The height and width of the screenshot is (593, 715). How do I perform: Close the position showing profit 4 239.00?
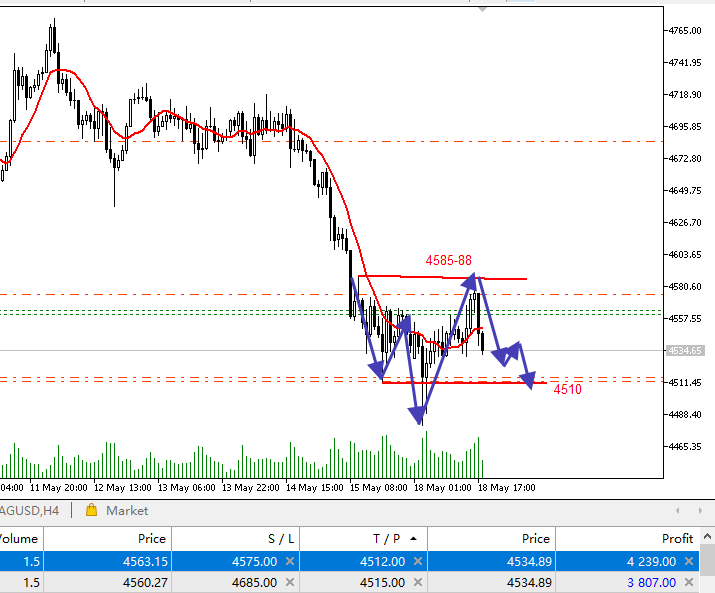tap(689, 561)
